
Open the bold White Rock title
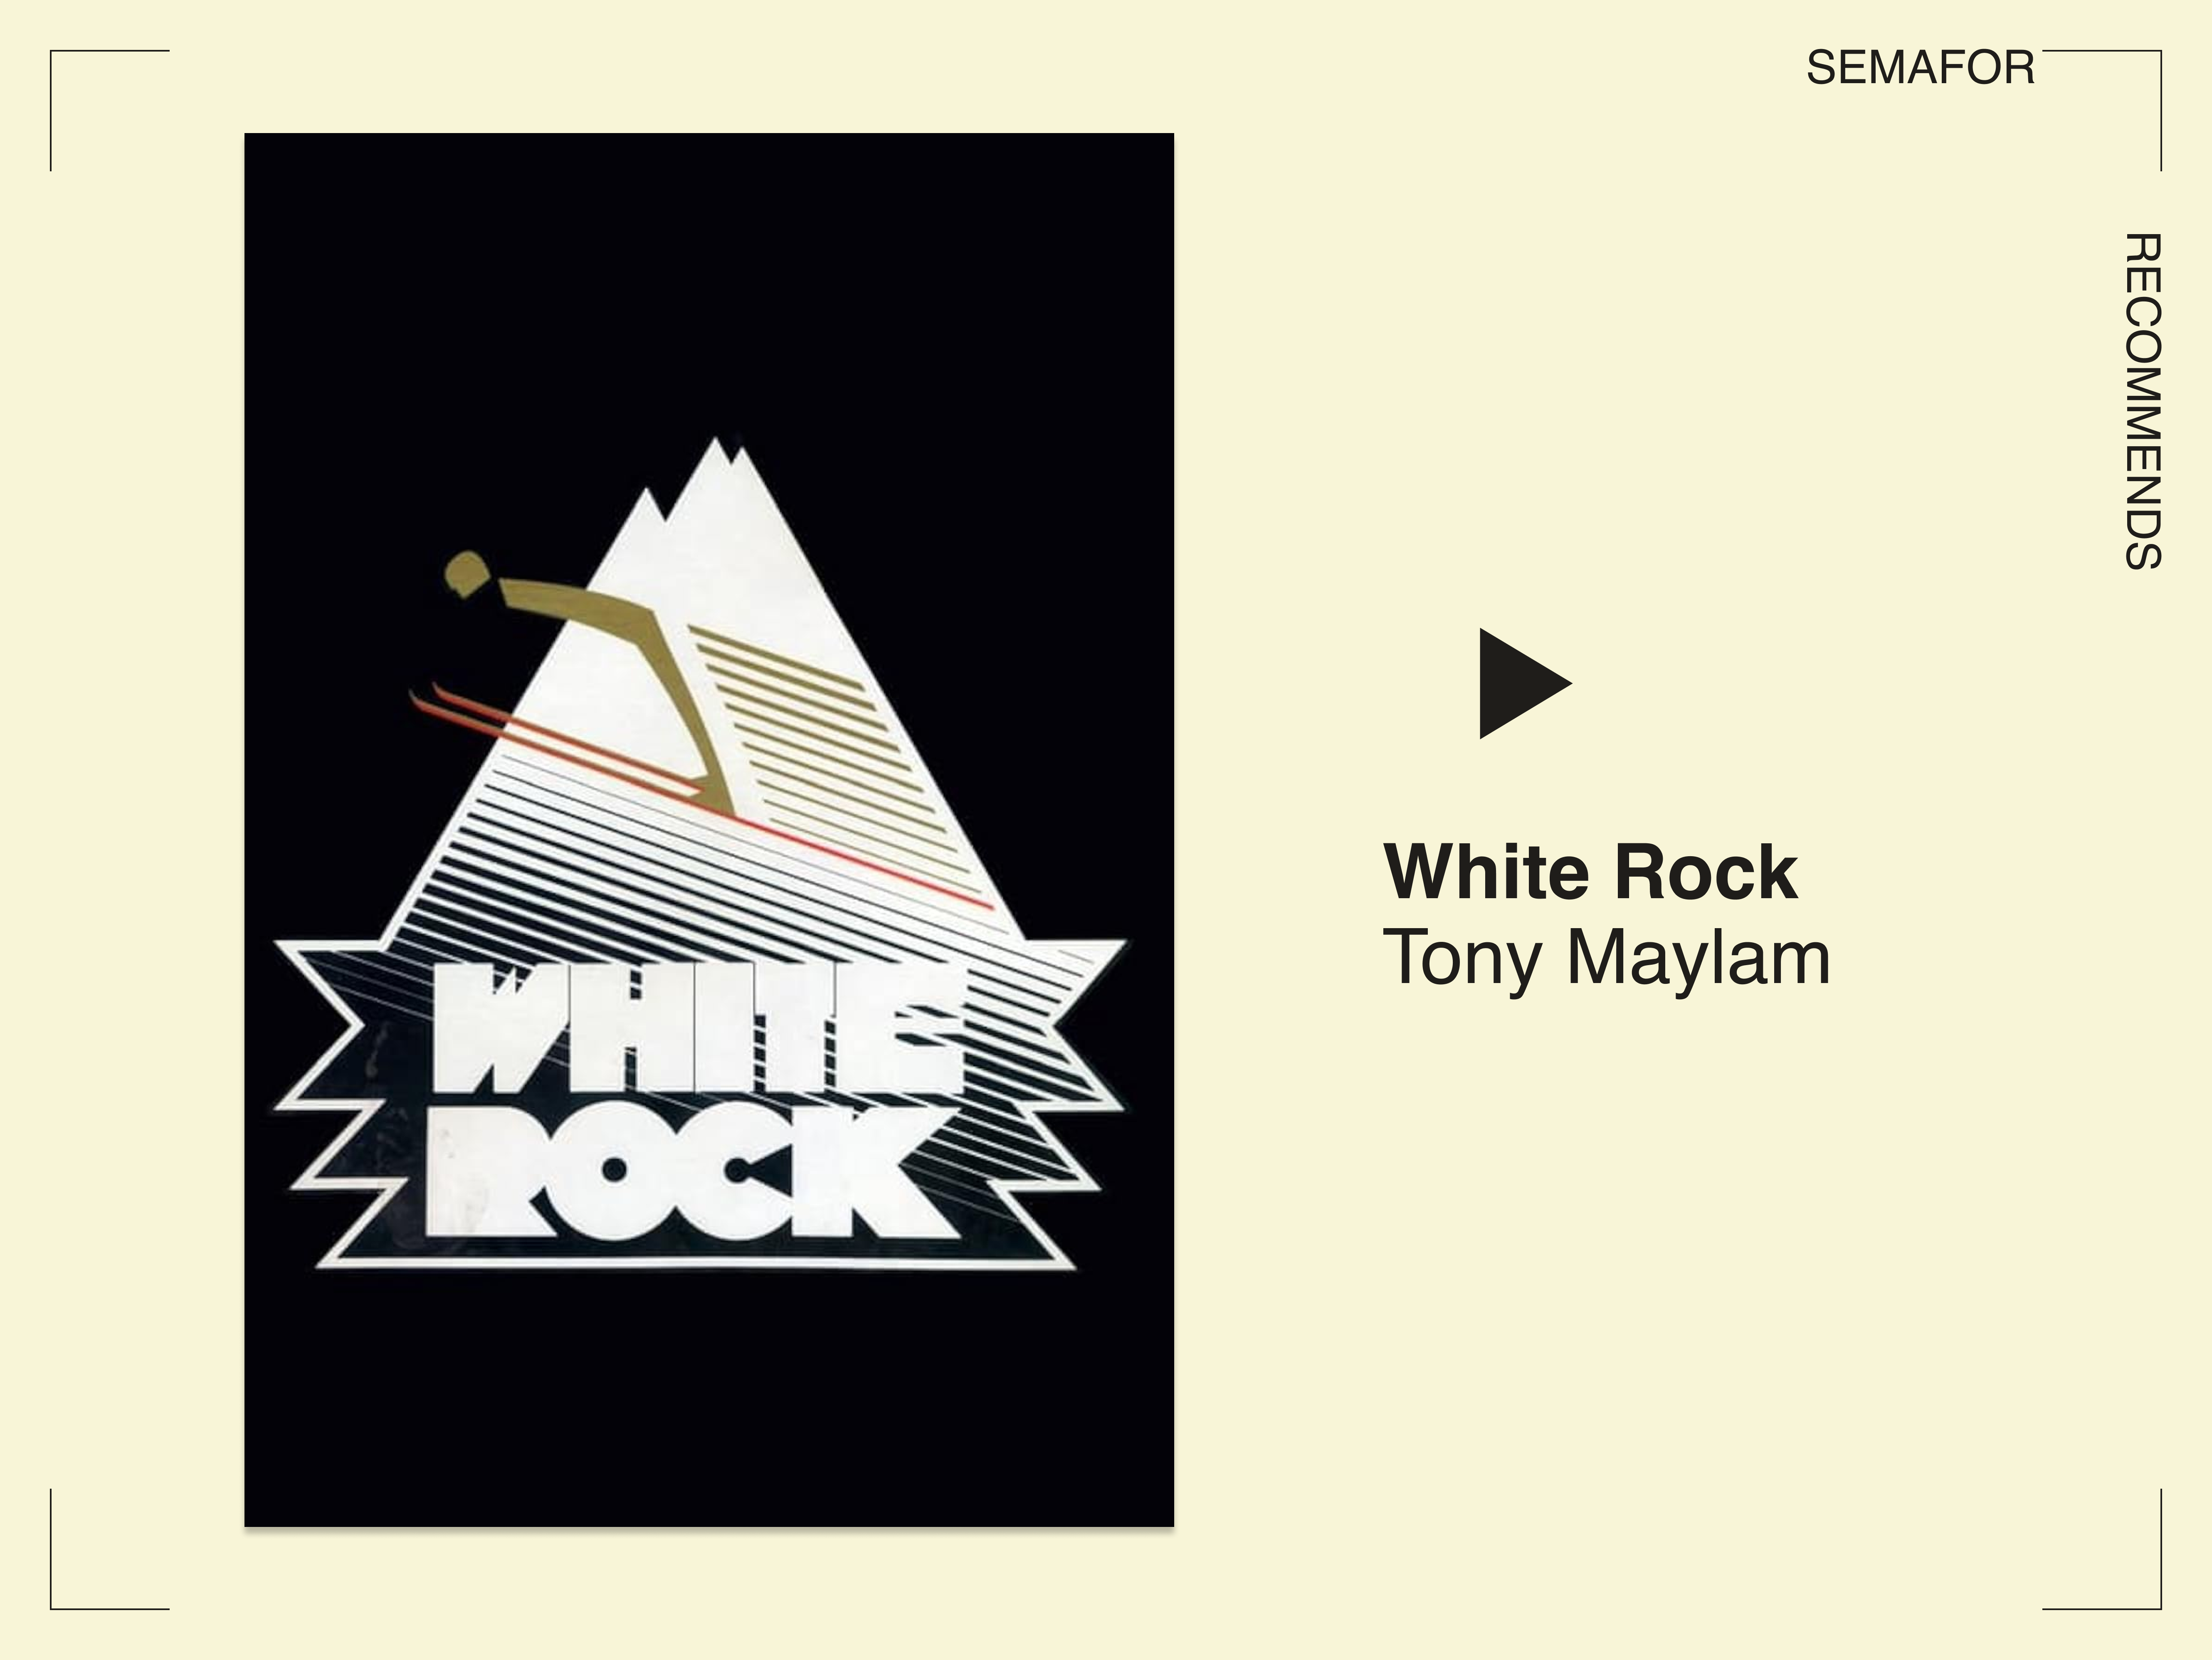pyautogui.click(x=1590, y=872)
